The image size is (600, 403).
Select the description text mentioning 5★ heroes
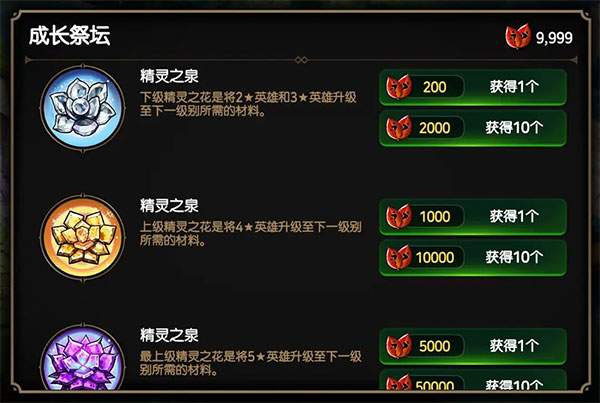[250, 363]
